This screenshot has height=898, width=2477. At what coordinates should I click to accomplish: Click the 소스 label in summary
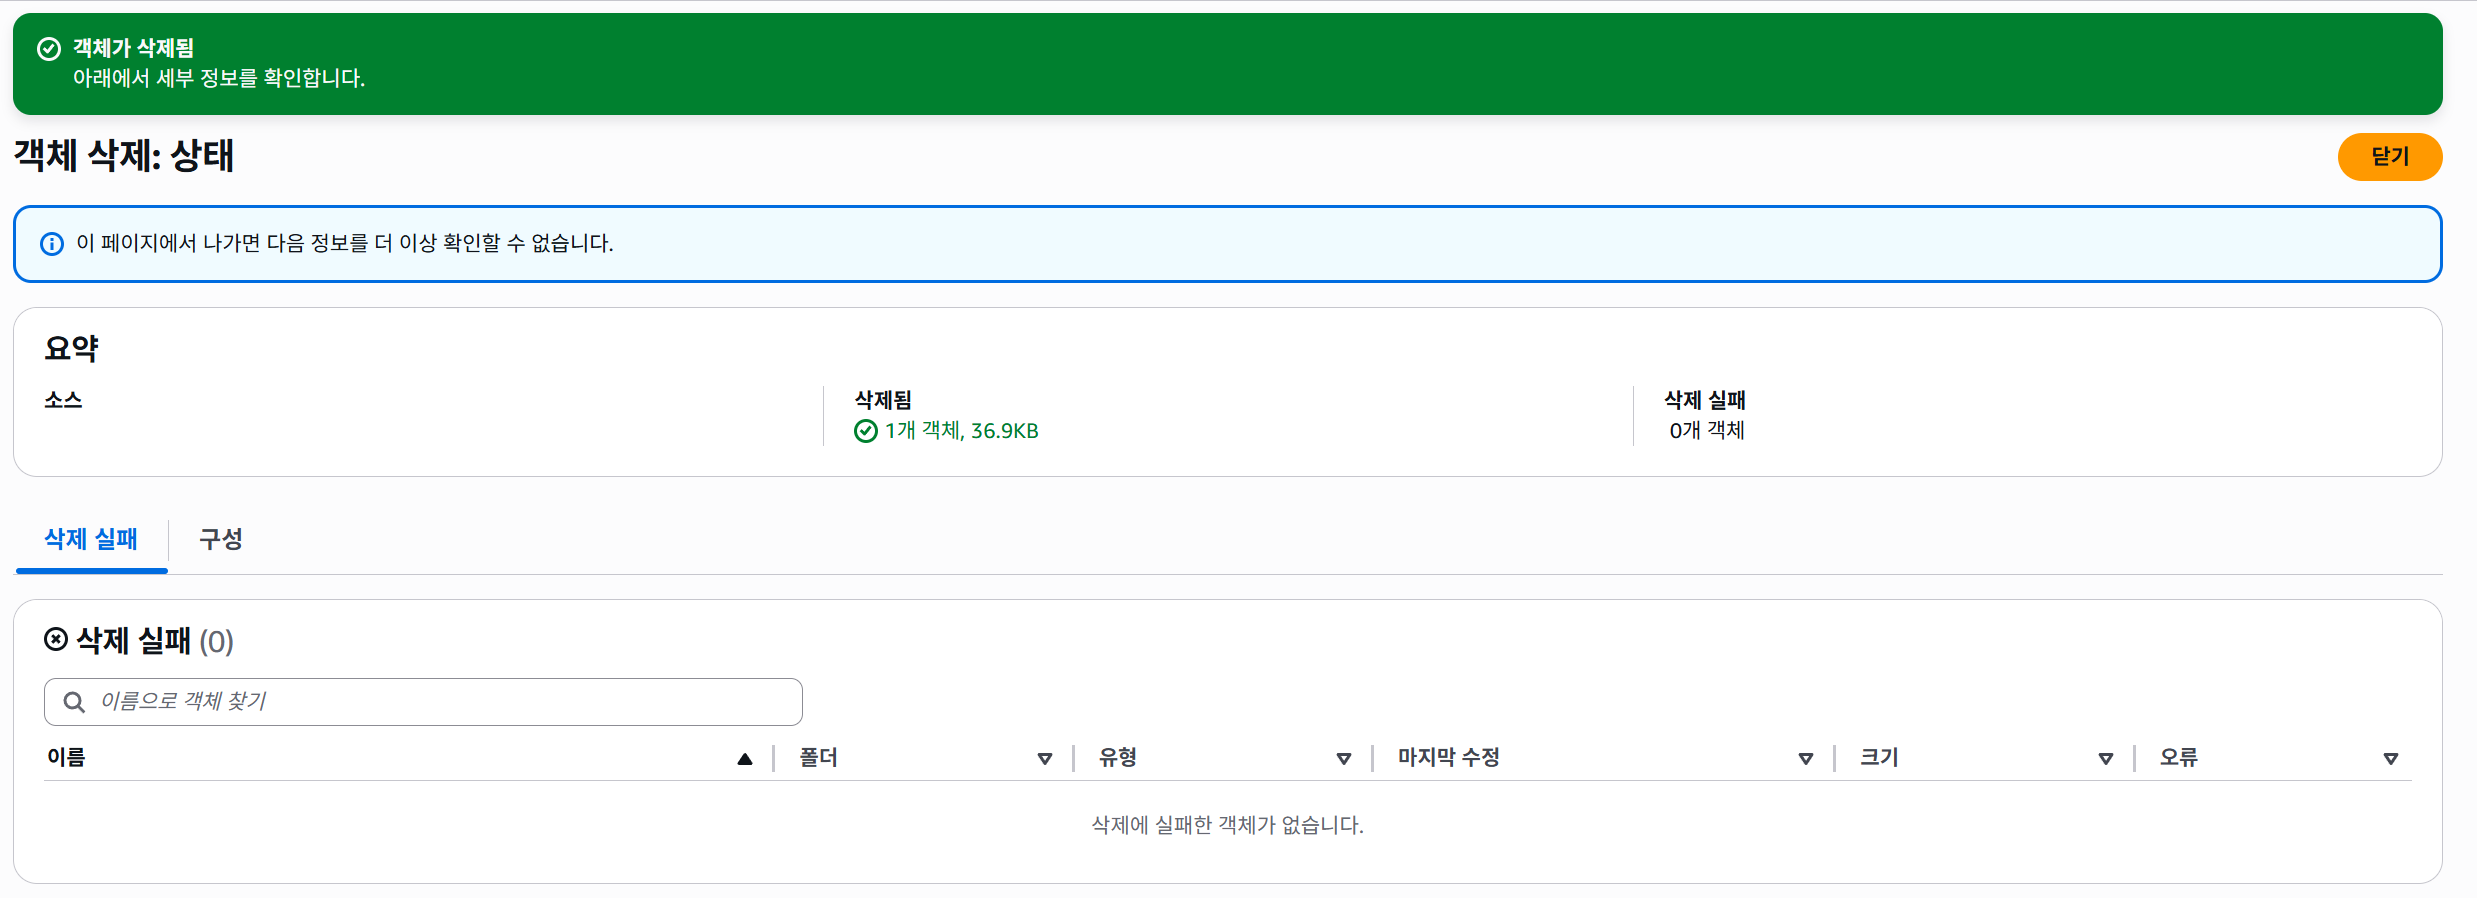tap(63, 400)
